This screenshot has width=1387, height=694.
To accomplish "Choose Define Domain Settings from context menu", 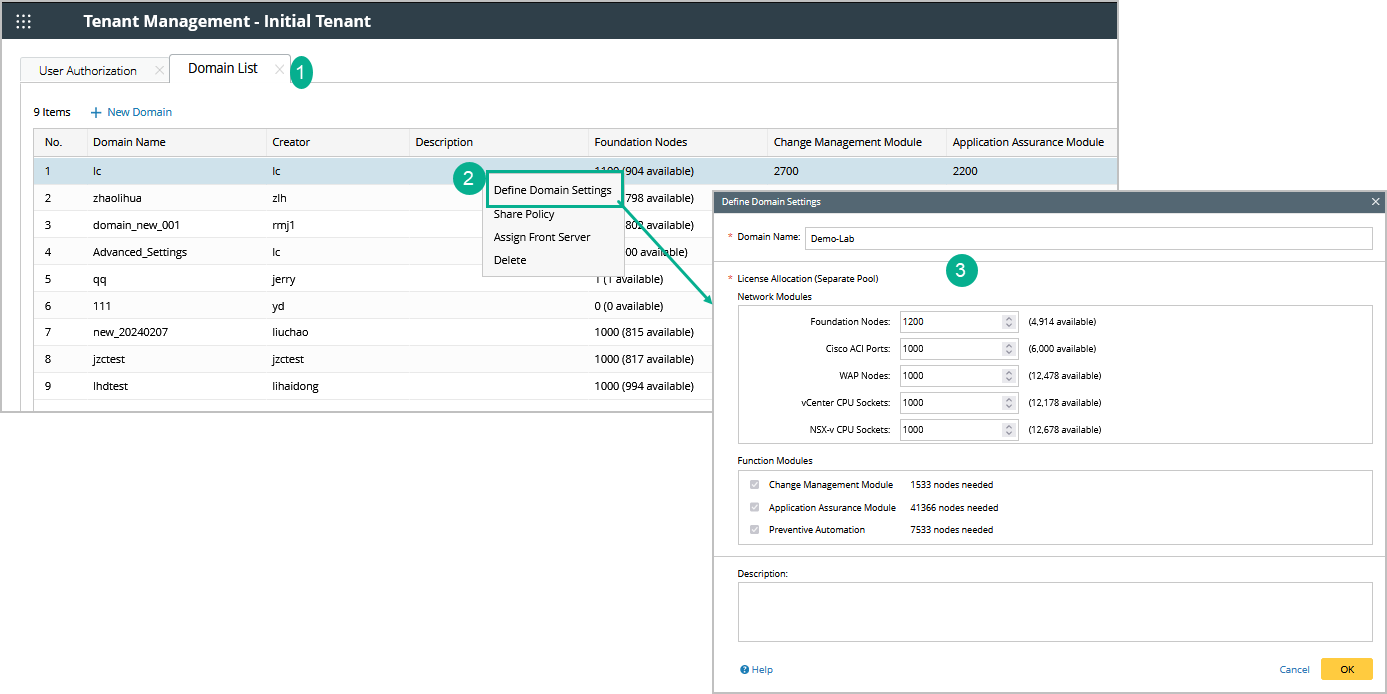I will point(552,190).
